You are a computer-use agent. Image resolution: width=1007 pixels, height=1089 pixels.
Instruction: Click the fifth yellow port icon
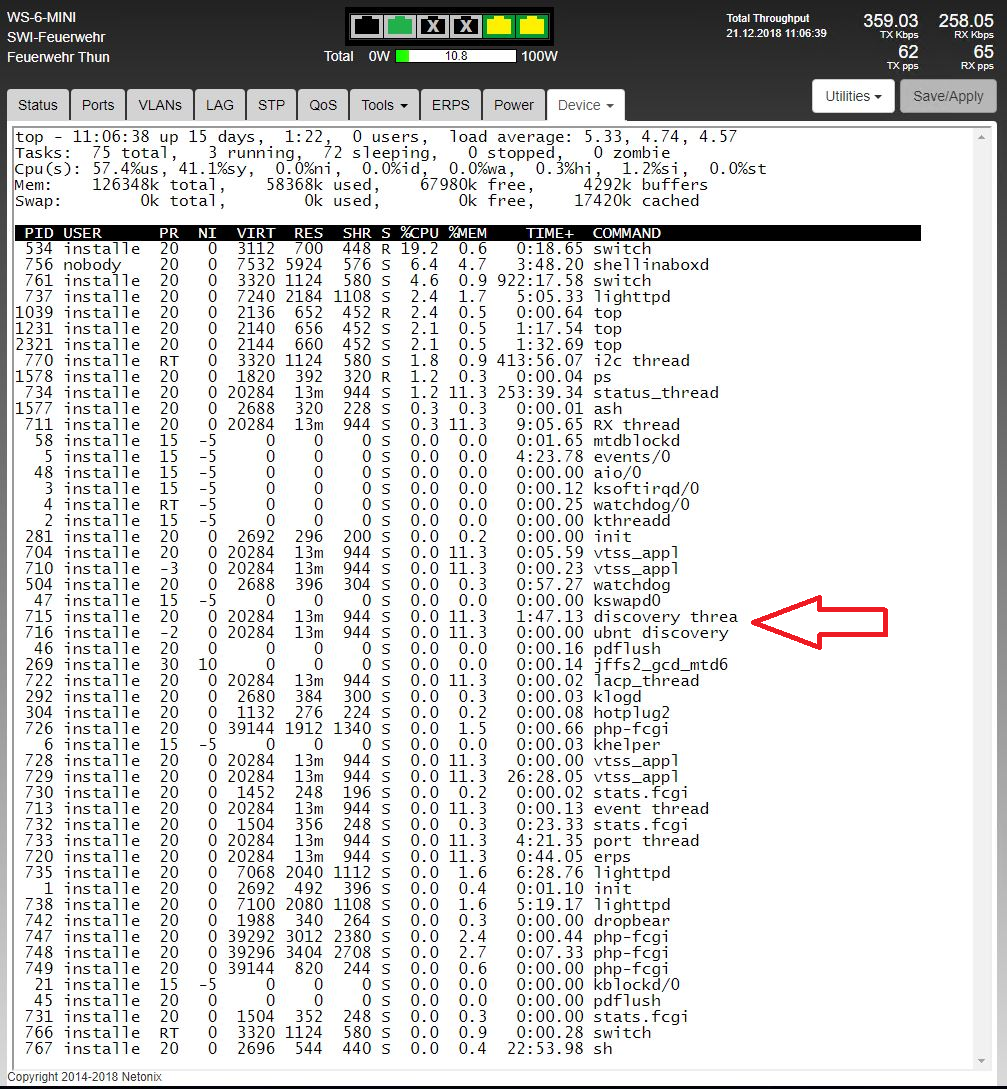click(499, 26)
